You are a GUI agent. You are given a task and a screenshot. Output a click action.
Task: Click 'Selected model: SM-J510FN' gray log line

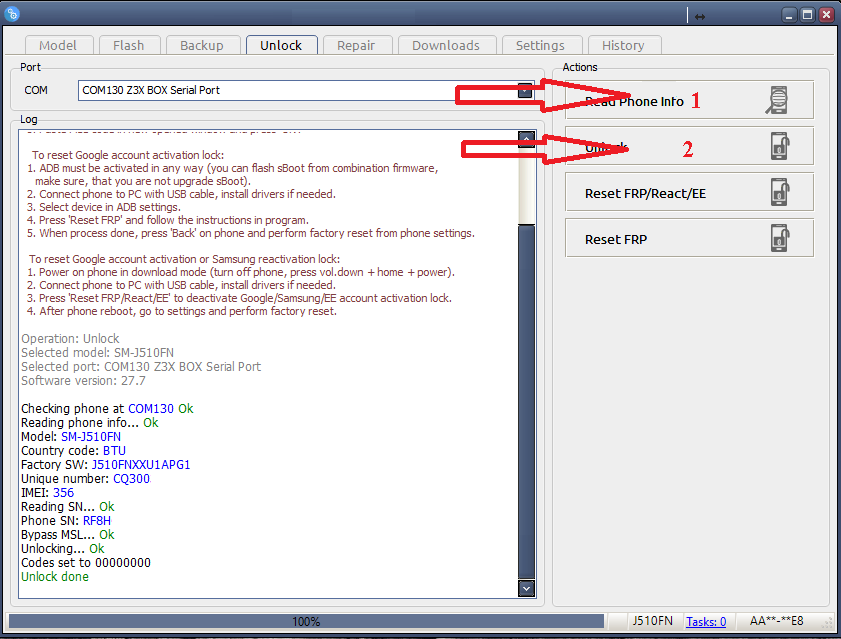click(98, 353)
